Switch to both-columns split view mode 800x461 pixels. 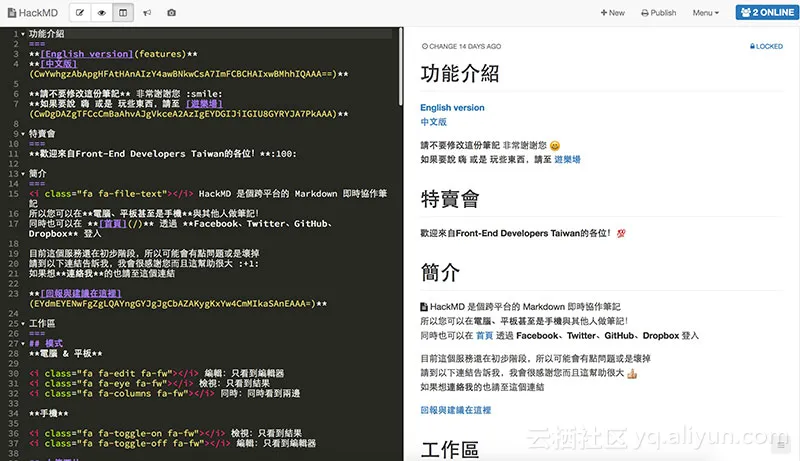click(x=123, y=13)
